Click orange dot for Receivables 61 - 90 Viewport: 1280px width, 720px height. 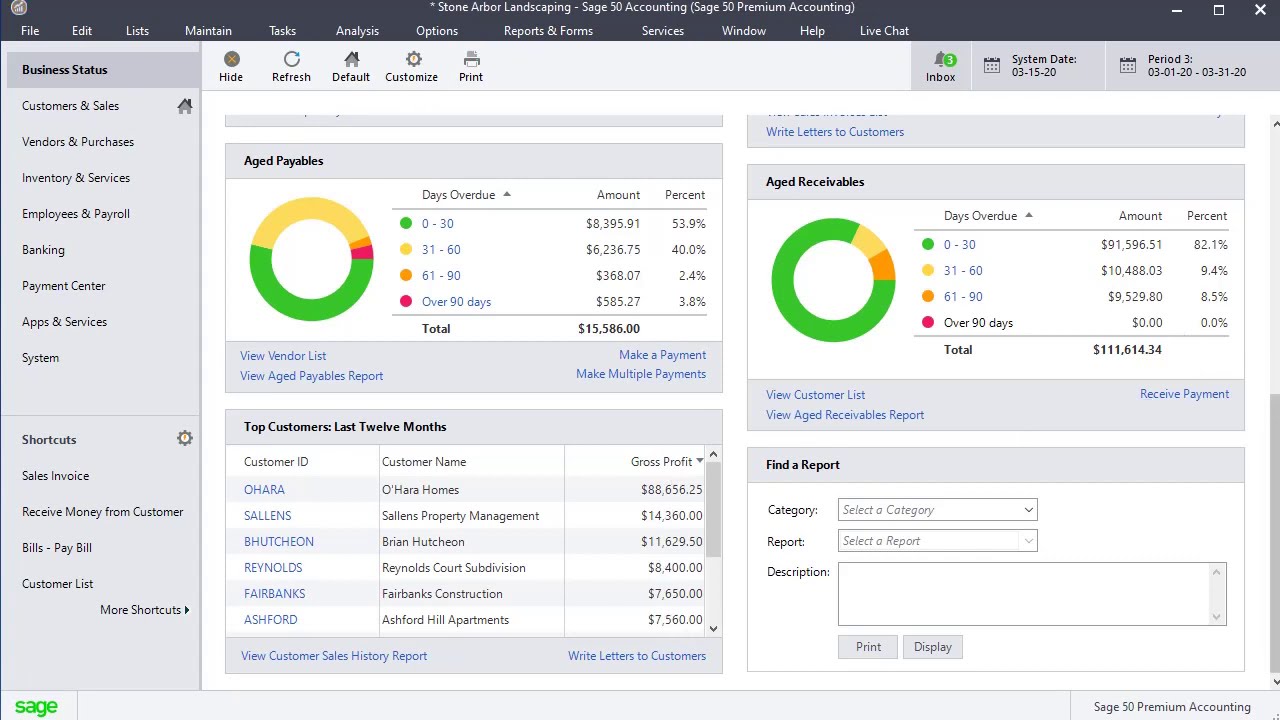tap(928, 297)
